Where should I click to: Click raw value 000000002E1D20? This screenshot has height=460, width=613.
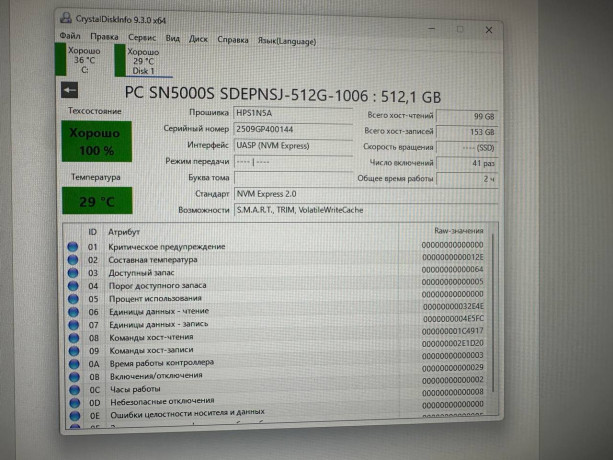click(453, 343)
